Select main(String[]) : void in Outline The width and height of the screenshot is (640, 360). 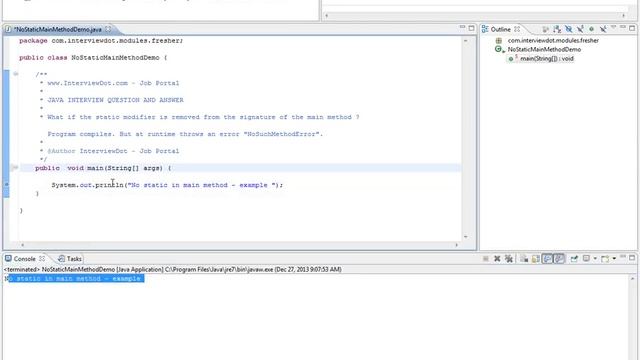[x=547, y=59]
